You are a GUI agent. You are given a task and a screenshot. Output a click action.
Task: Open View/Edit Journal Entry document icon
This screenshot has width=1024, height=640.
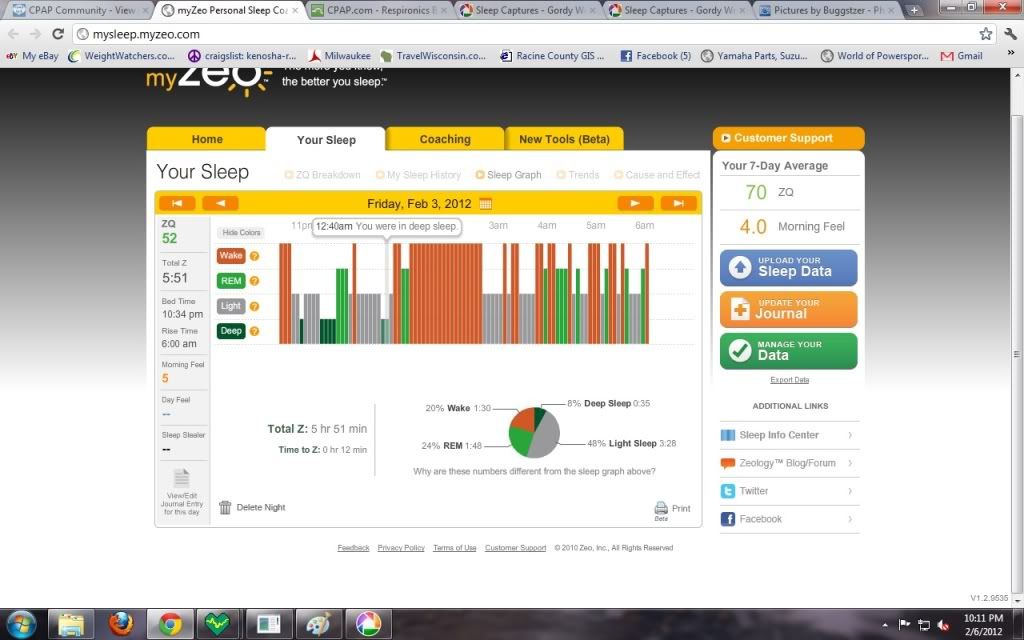point(182,478)
